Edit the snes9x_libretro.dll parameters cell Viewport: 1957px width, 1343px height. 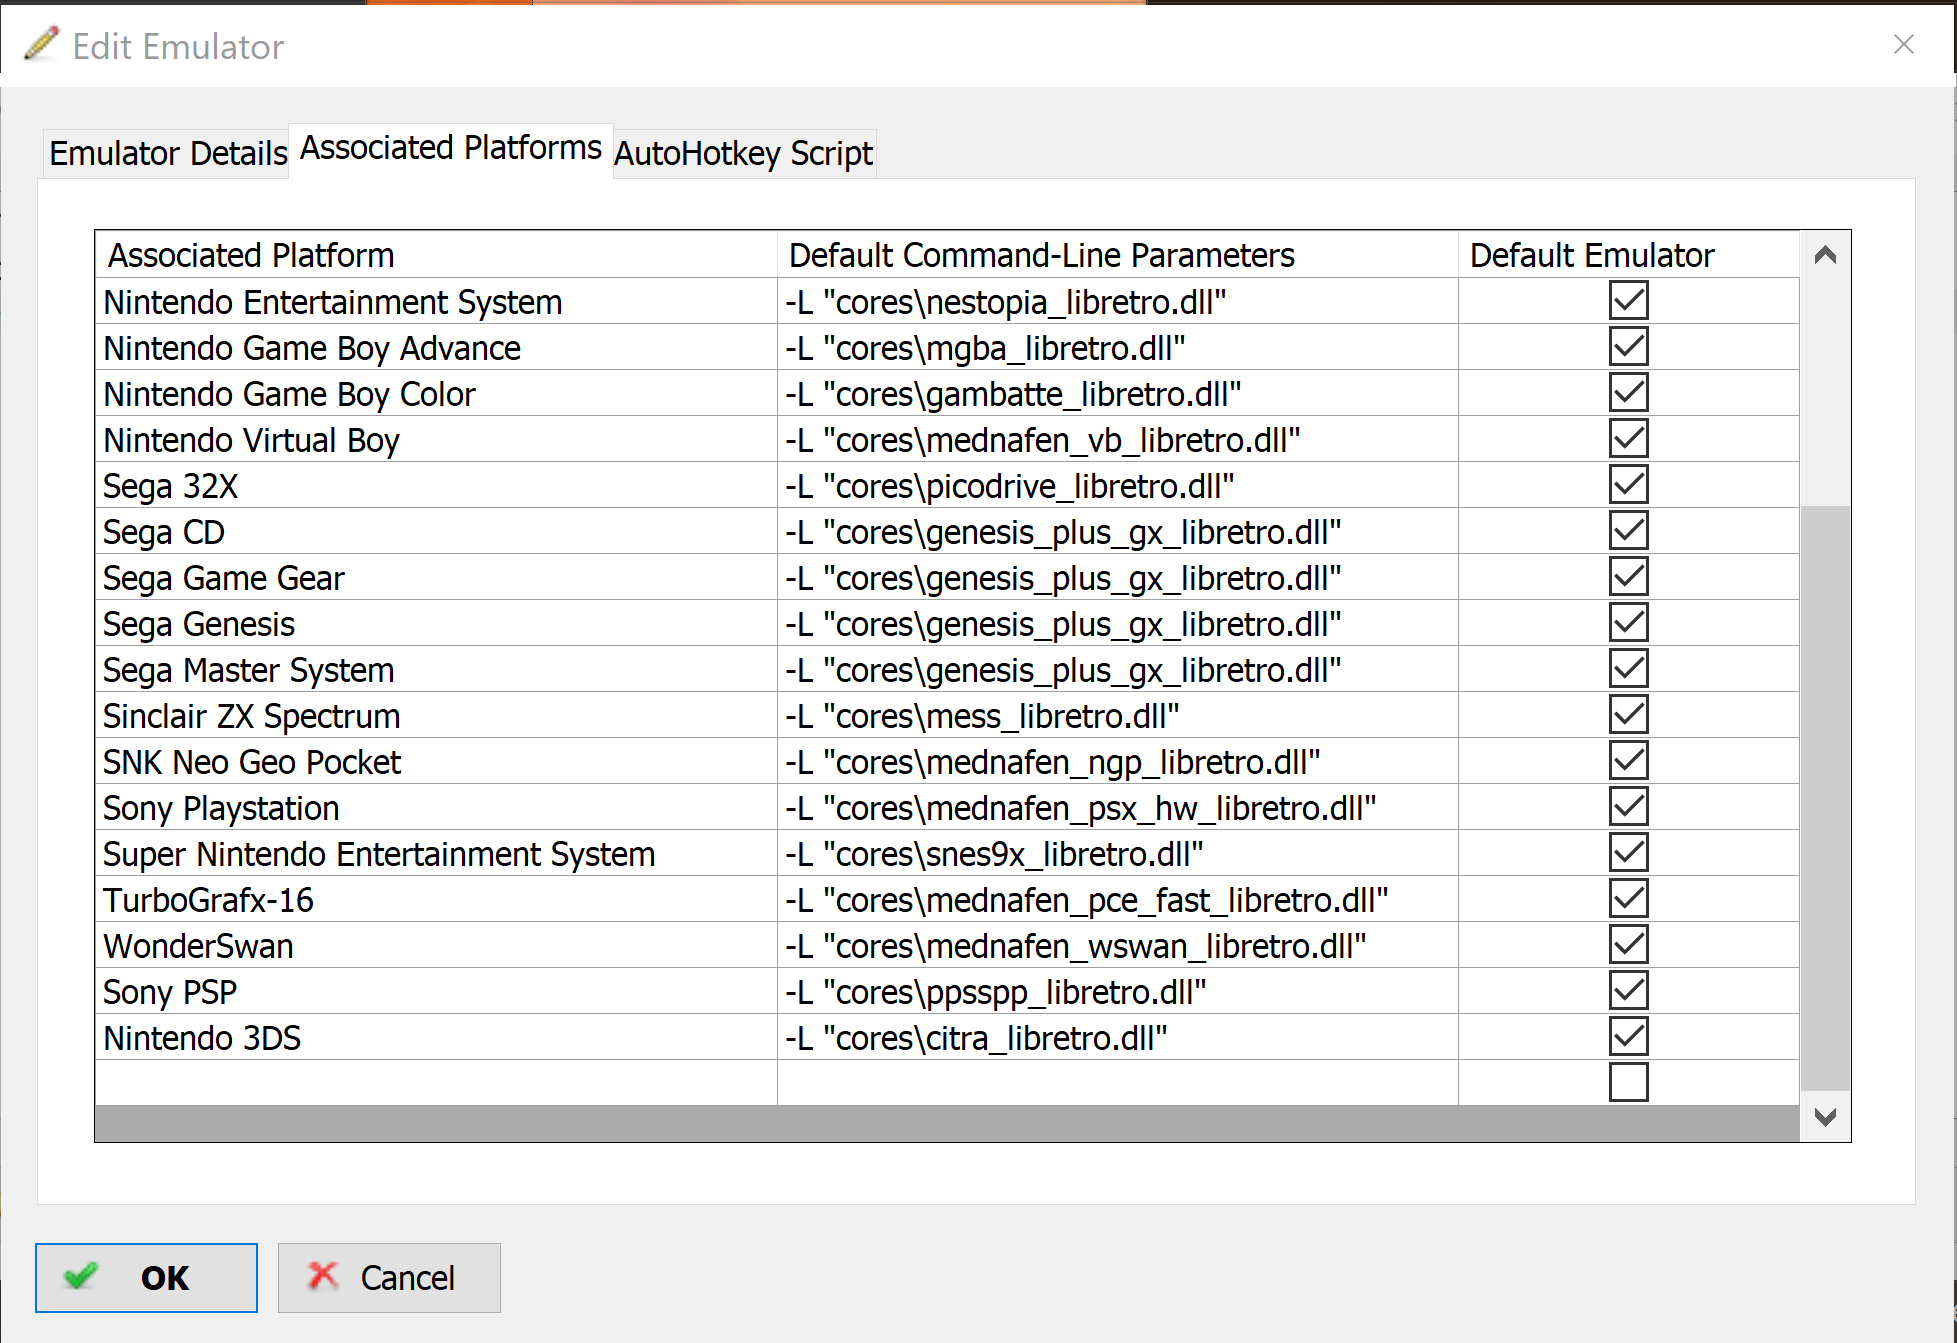[x=1118, y=853]
